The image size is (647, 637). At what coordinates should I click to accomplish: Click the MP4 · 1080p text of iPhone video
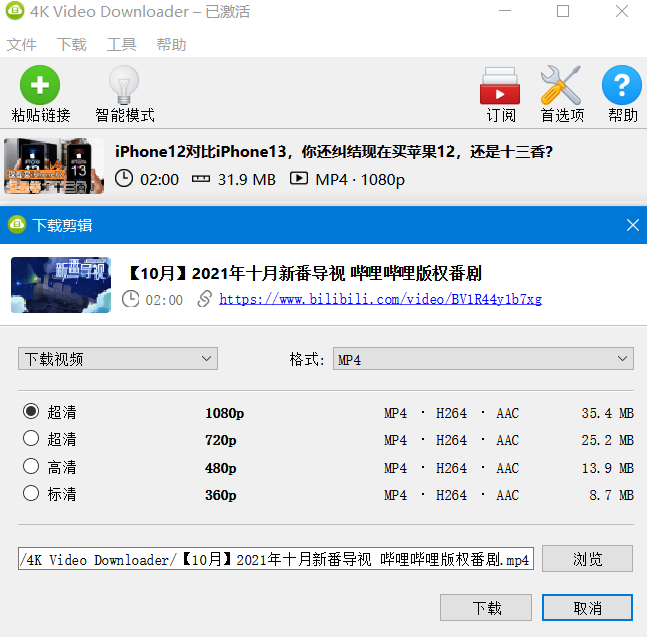pyautogui.click(x=360, y=180)
